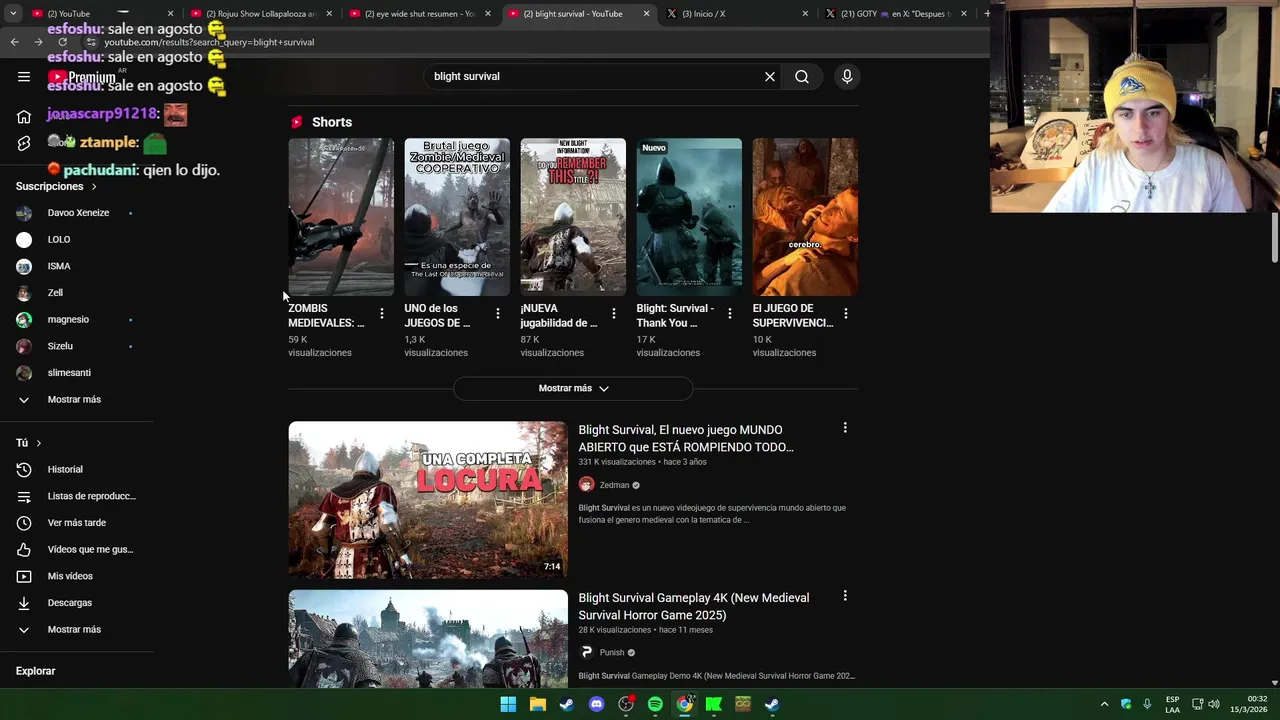Click the magnifier search button
1280x720 pixels.
point(802,77)
